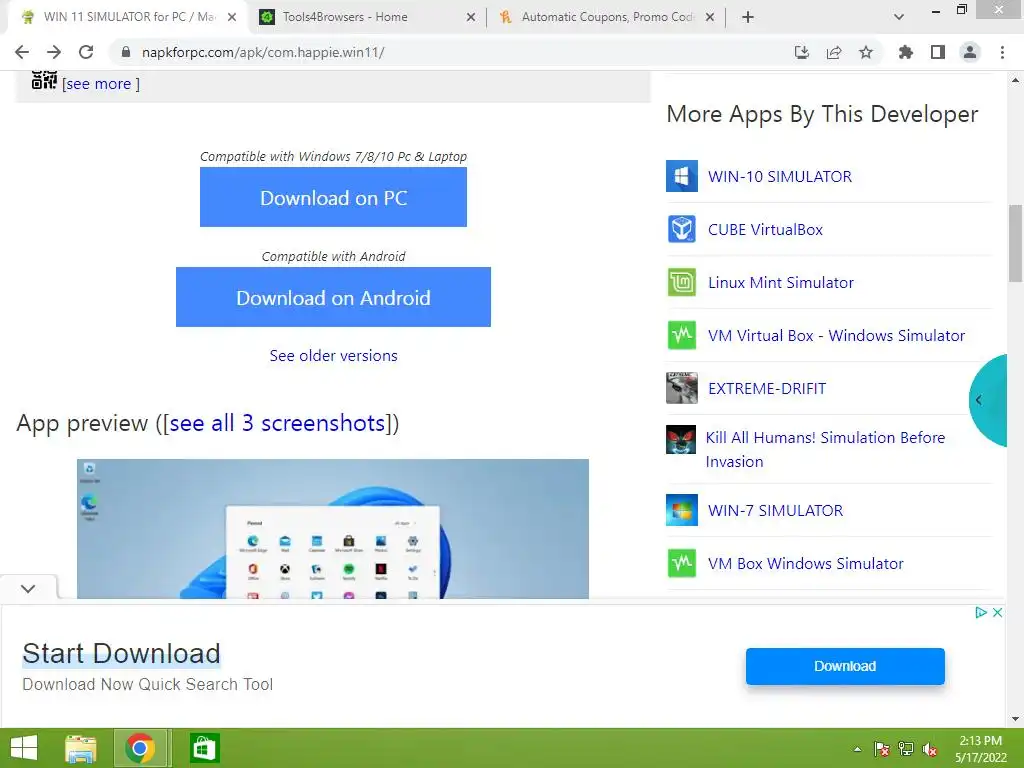Screen dimensions: 1024x768
Task: Collapse the bottom ad with the chevron
Action: click(x=28, y=588)
